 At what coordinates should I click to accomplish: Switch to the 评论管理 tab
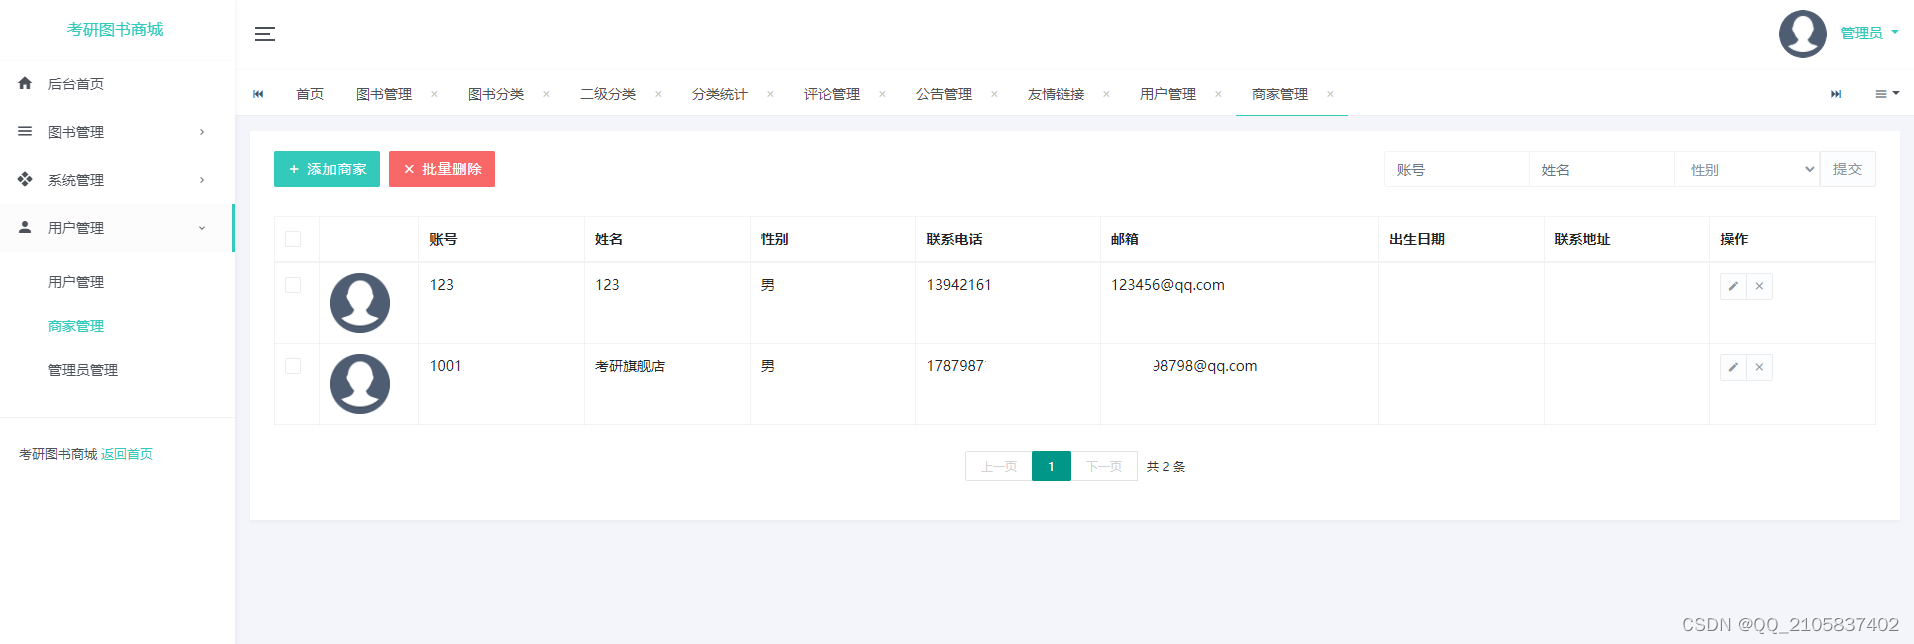pos(832,94)
